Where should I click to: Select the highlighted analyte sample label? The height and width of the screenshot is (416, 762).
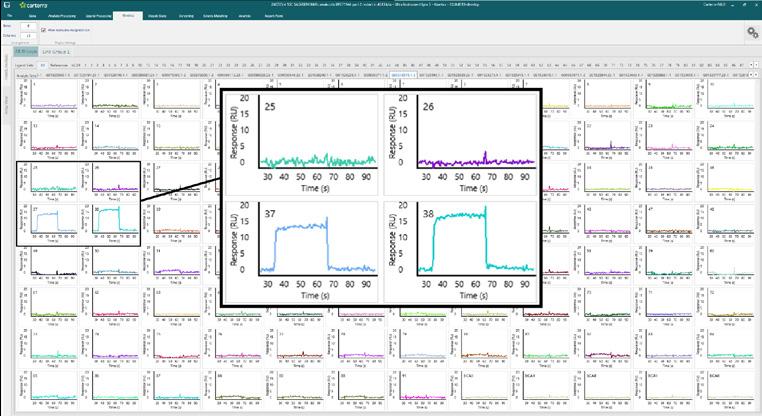pyautogui.click(x=403, y=75)
